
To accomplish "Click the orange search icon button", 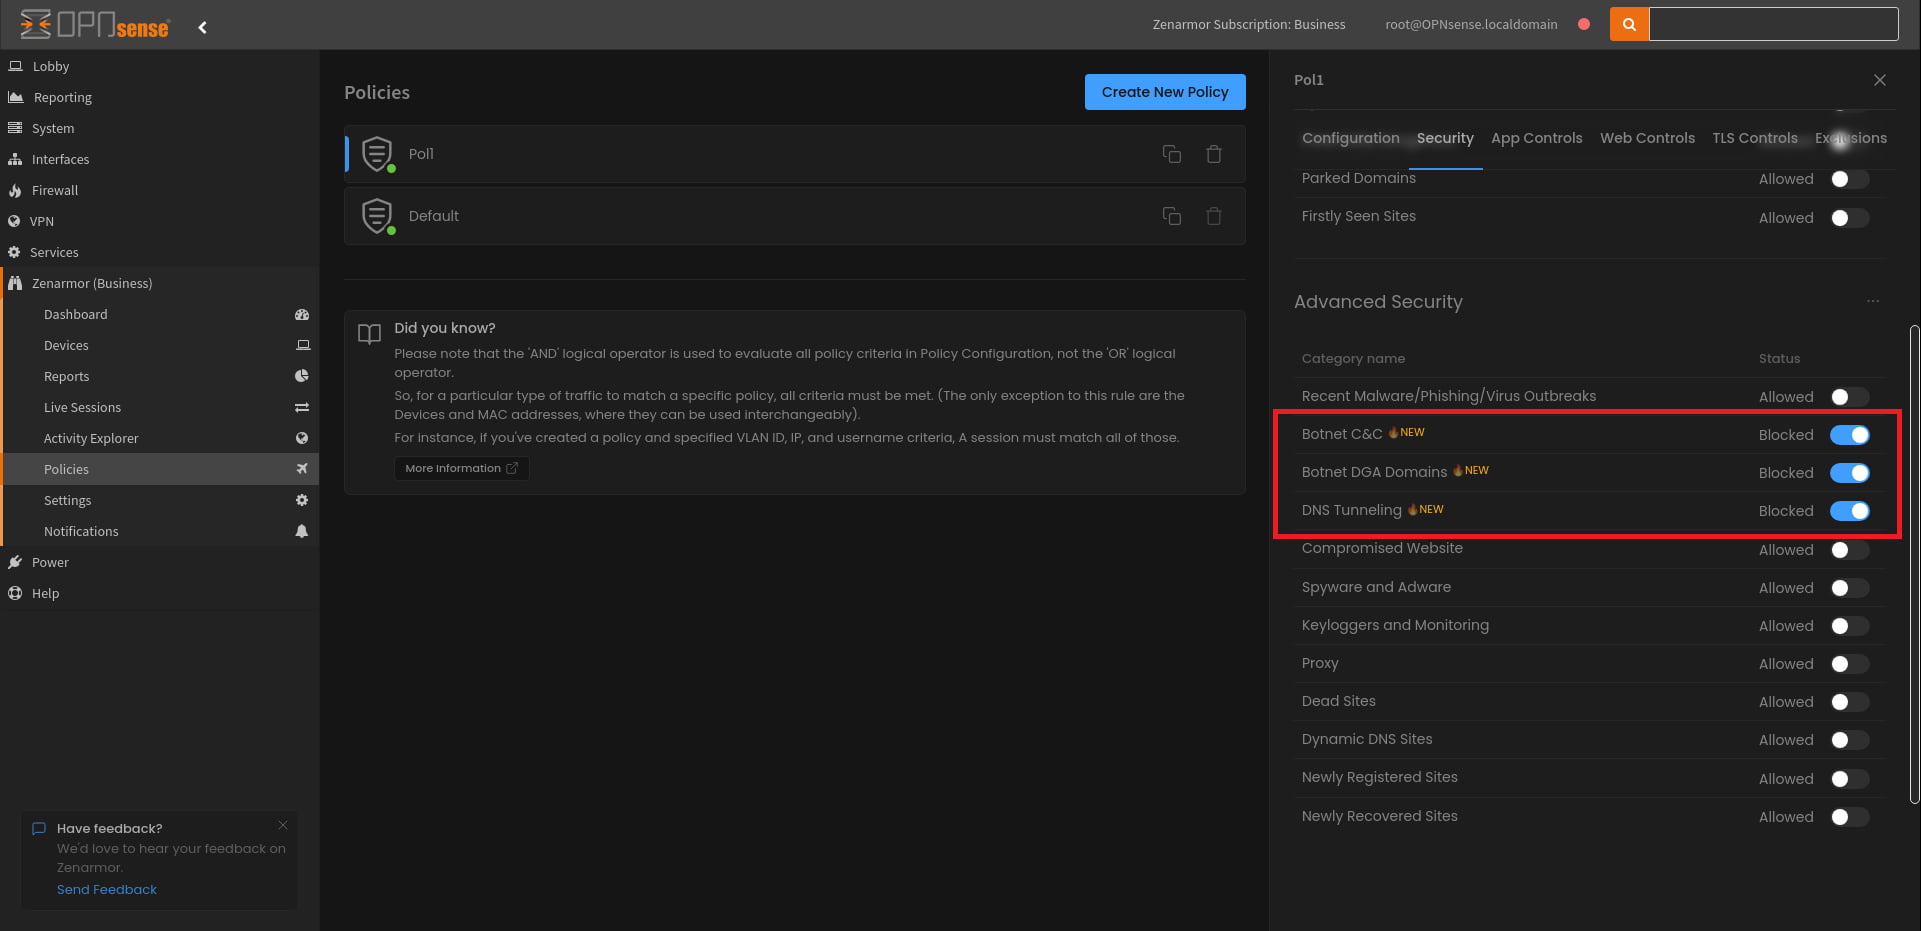I will click(1629, 24).
